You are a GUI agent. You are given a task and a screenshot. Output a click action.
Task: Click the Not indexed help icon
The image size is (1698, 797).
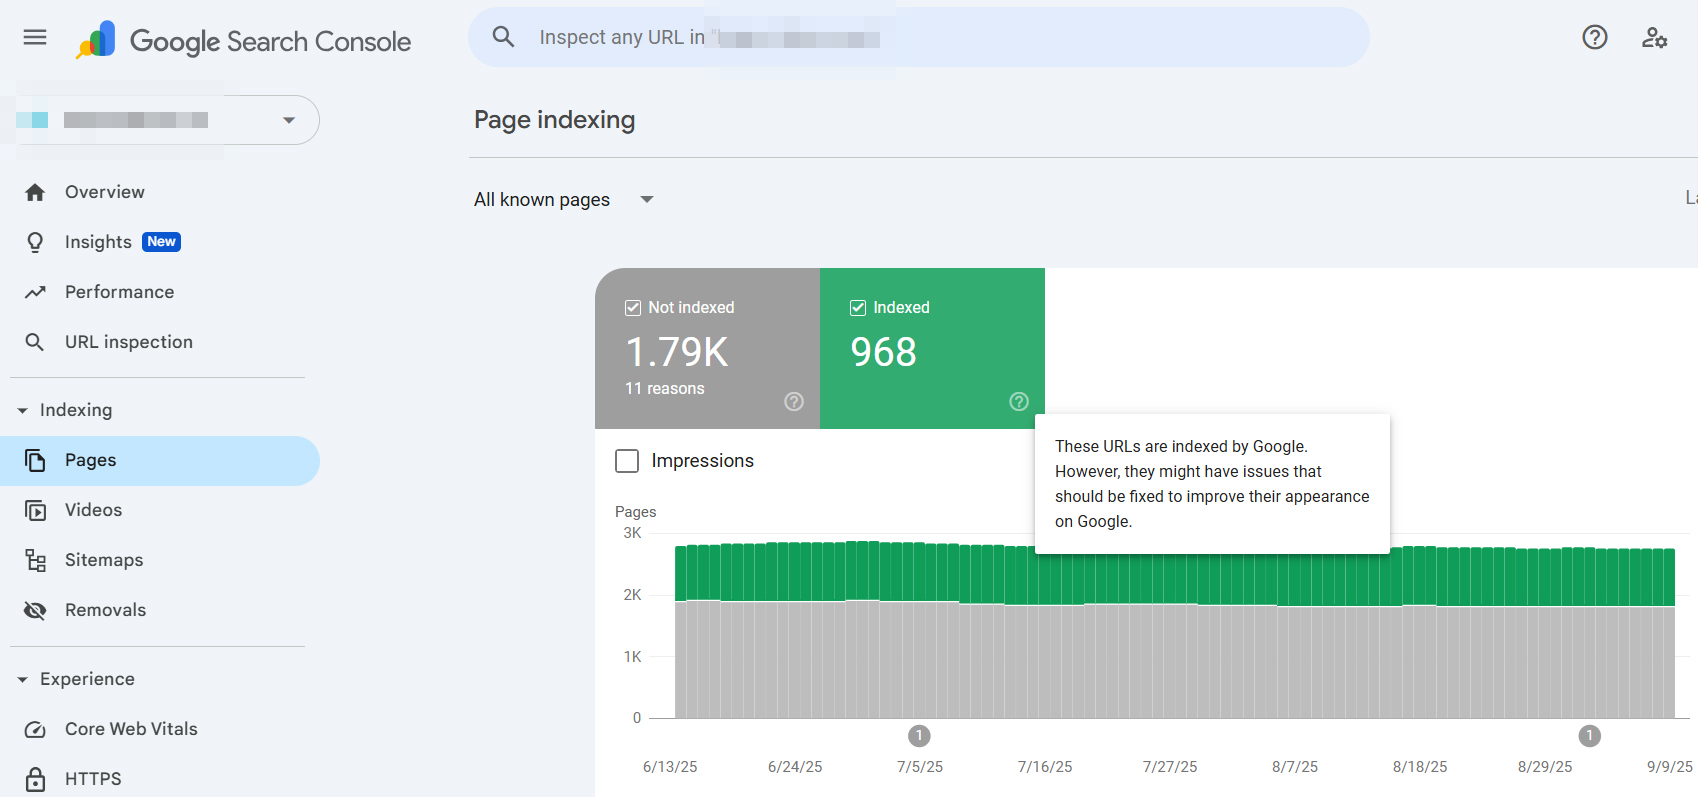pos(794,401)
